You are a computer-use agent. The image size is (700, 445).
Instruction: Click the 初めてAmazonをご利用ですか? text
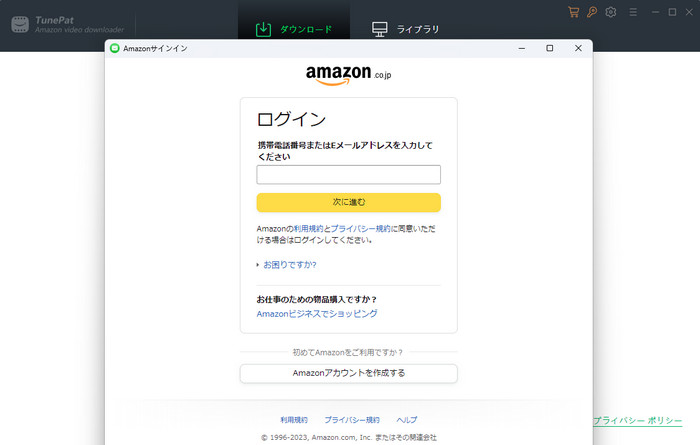coord(348,352)
